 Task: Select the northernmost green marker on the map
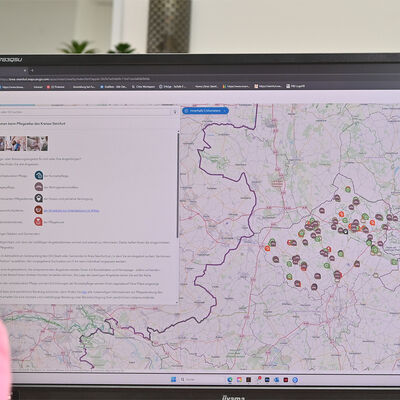coord(348,189)
